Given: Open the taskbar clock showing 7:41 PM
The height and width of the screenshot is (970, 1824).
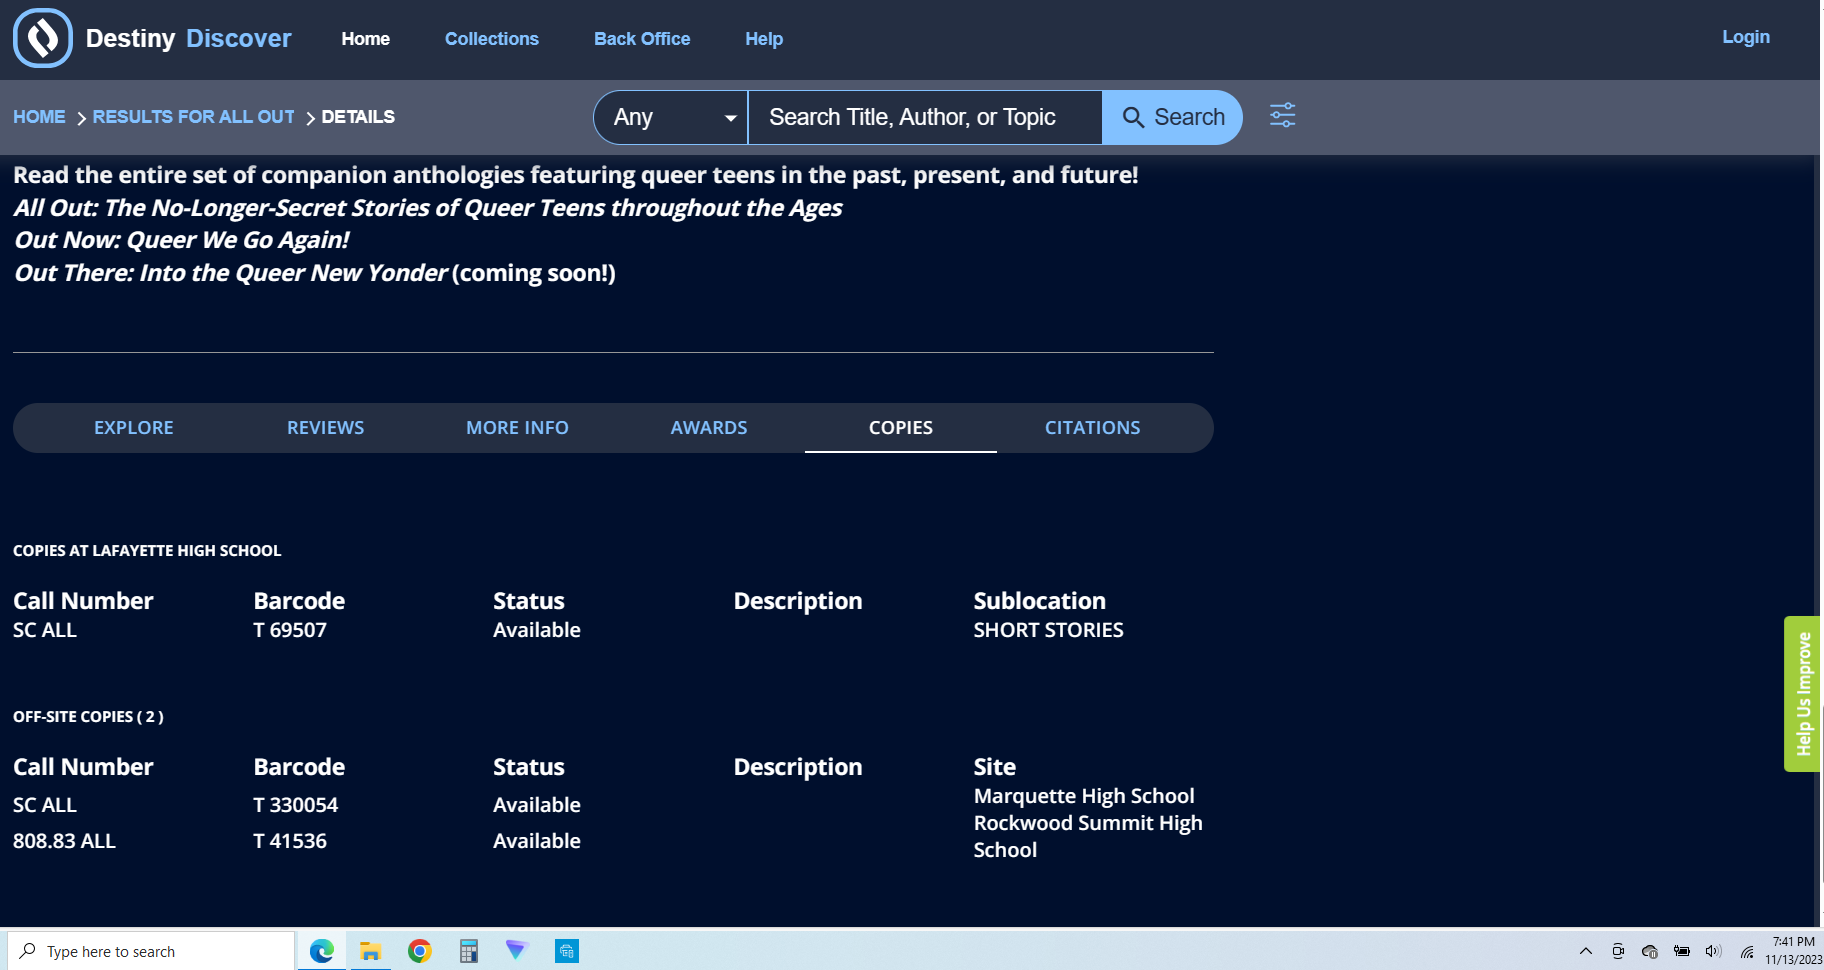Looking at the screenshot, I should (1793, 950).
